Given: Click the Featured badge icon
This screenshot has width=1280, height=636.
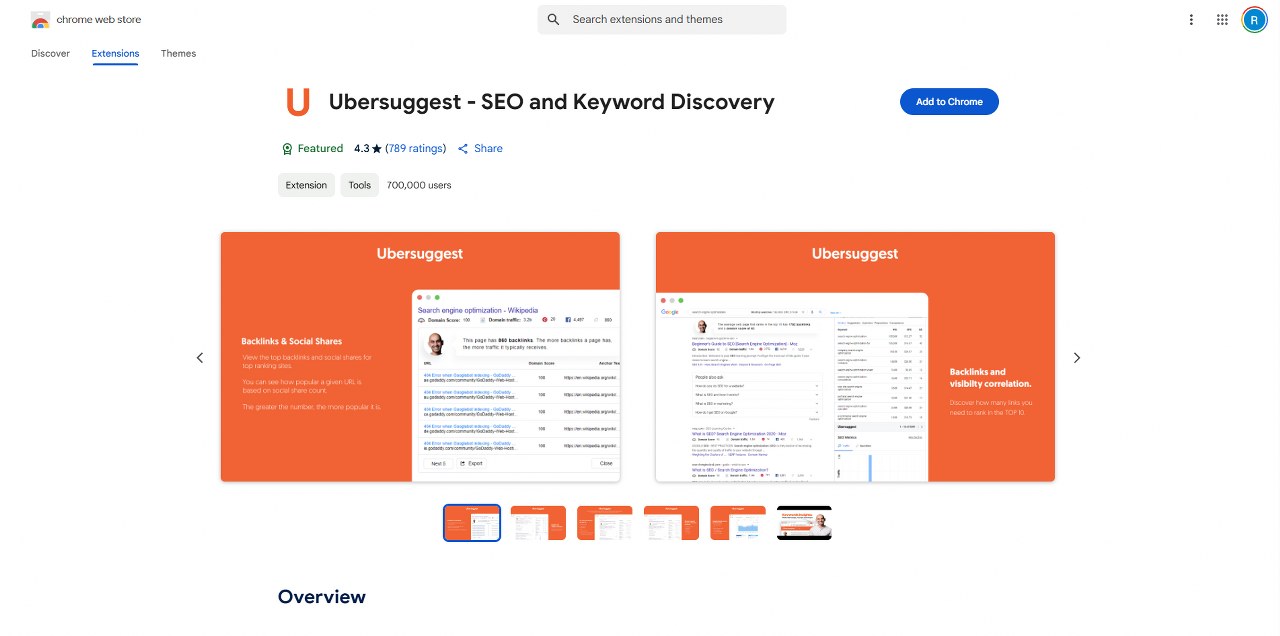Looking at the screenshot, I should 287,149.
